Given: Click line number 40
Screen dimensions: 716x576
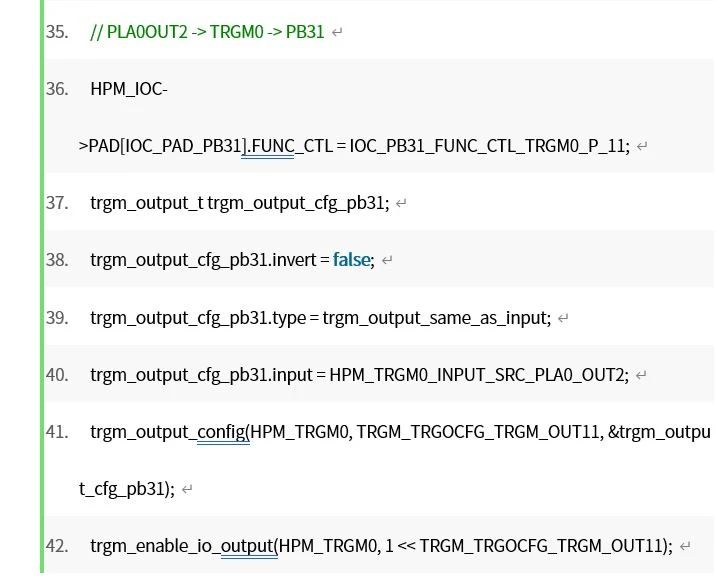Looking at the screenshot, I should click(57, 375).
